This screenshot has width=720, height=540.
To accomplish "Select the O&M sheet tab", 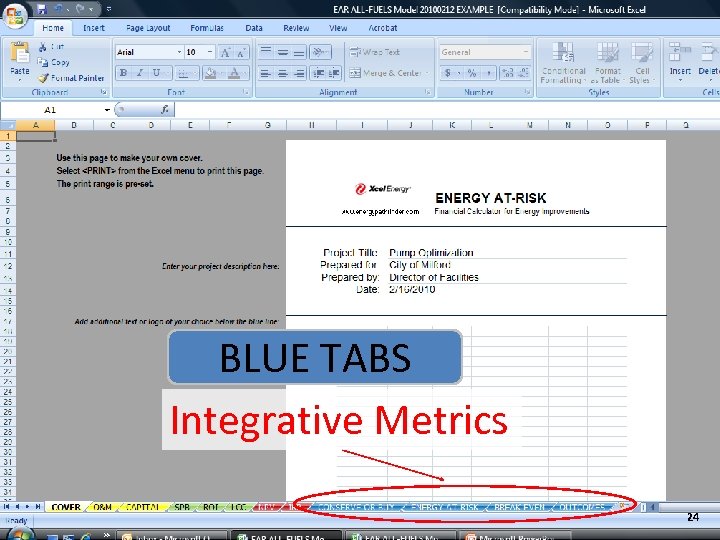I will pos(102,507).
